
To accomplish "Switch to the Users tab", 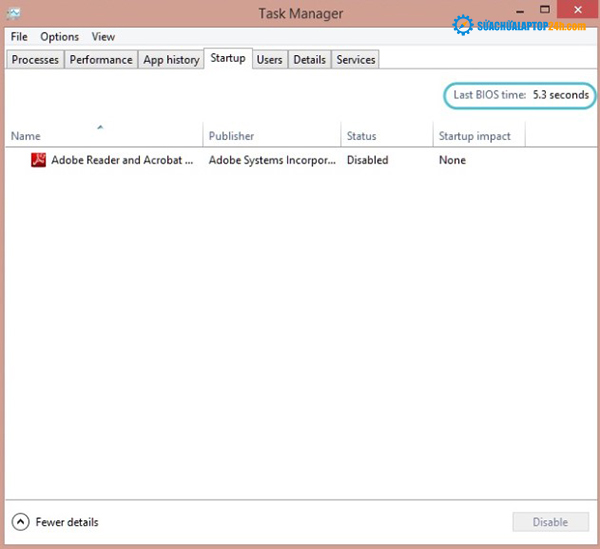I will (269, 60).
